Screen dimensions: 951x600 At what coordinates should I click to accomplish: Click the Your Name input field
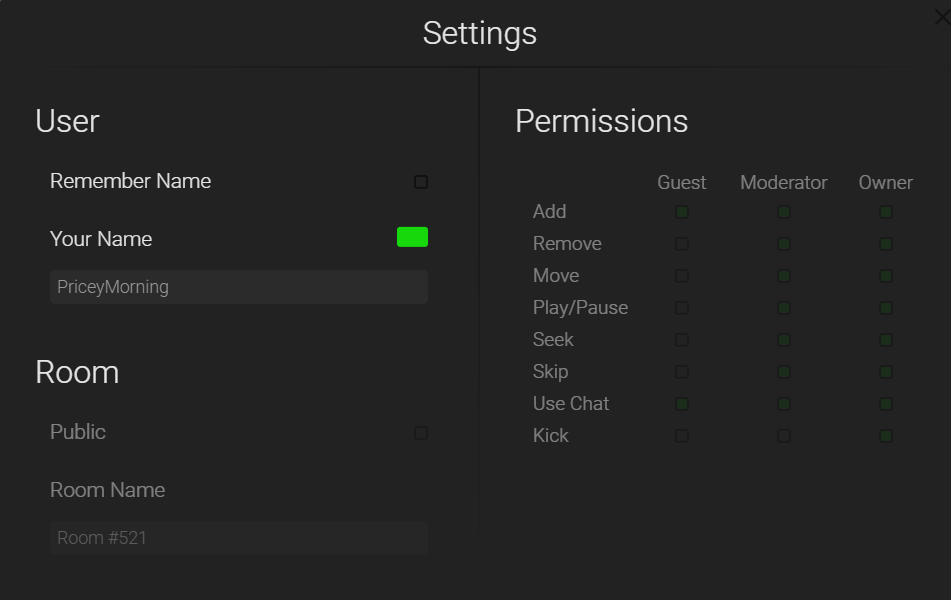[x=239, y=287]
